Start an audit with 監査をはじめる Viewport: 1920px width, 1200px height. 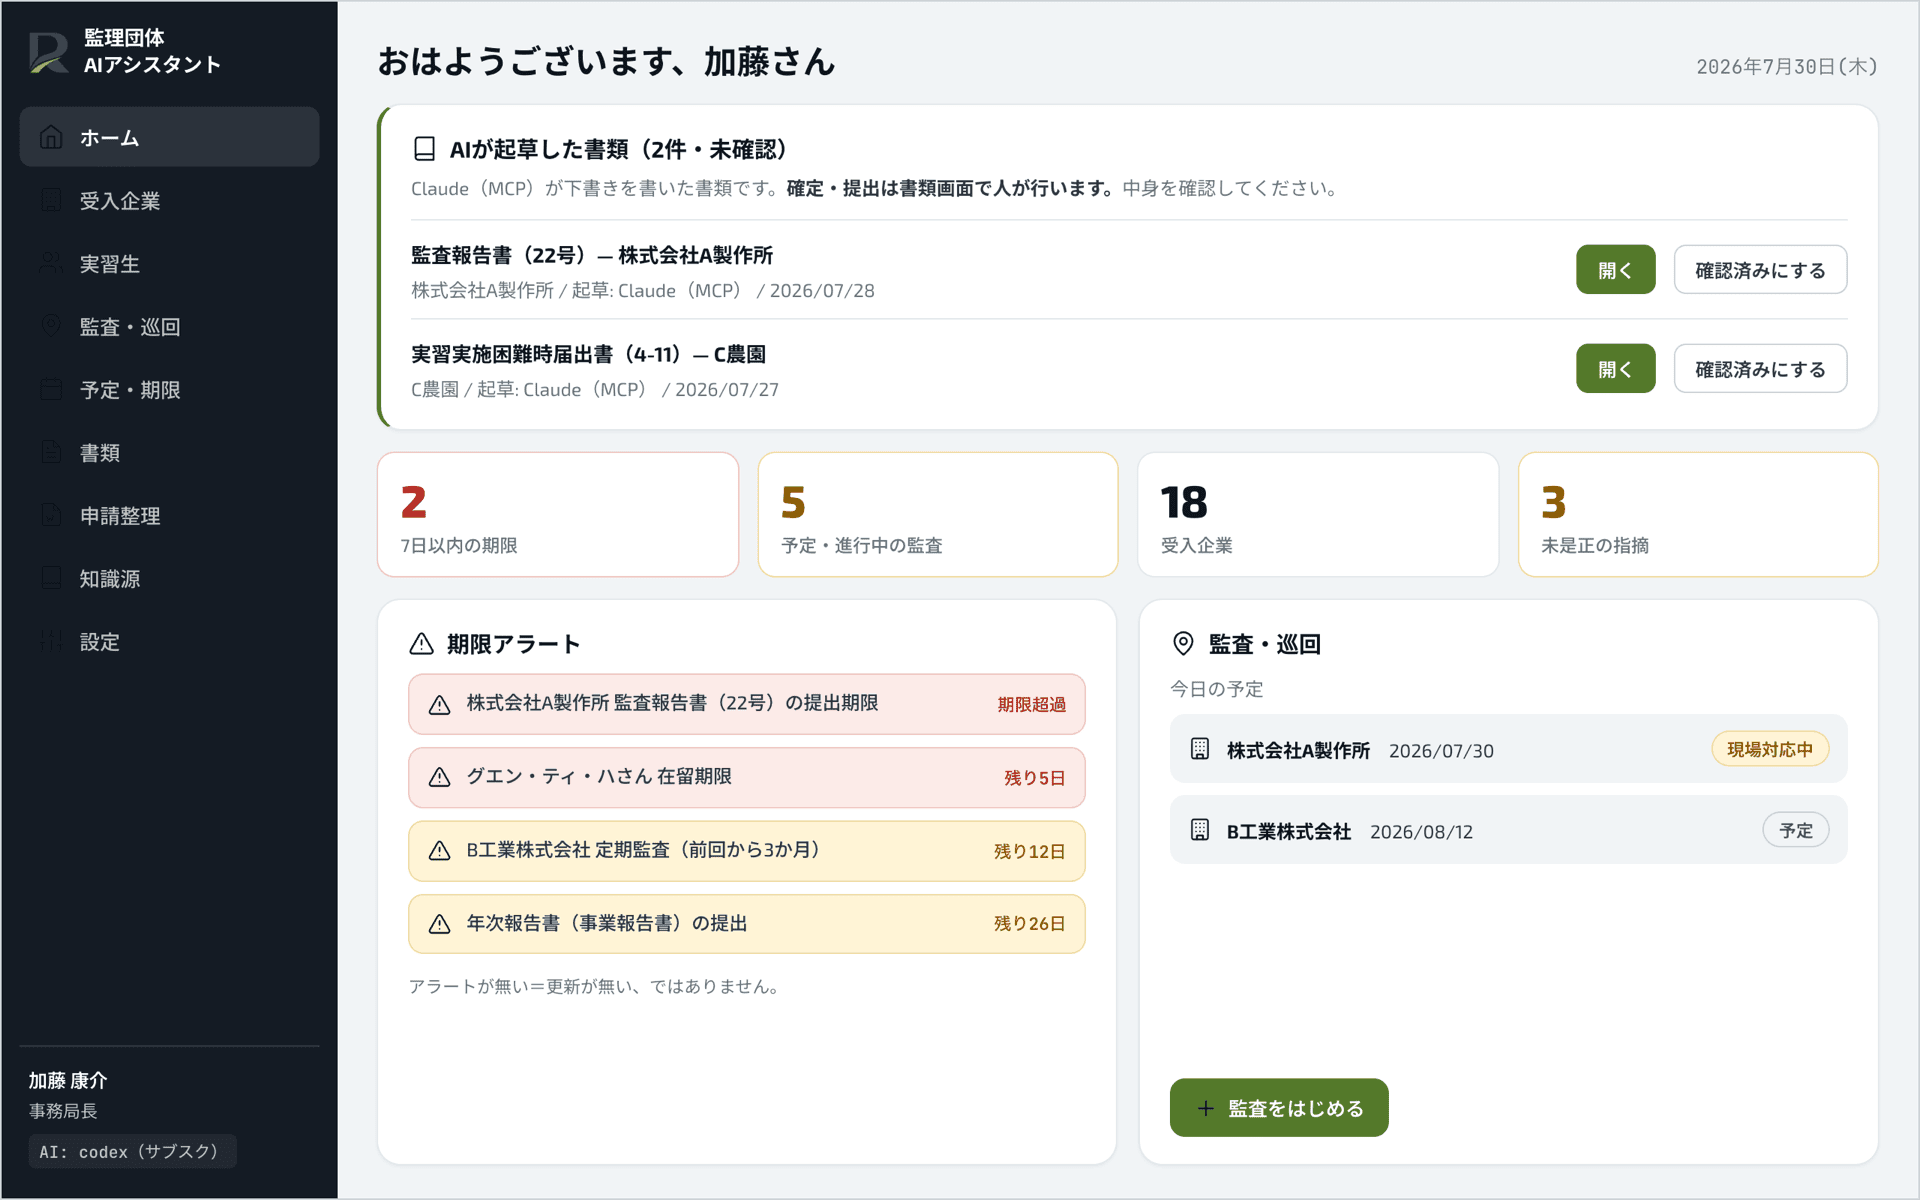point(1279,1108)
